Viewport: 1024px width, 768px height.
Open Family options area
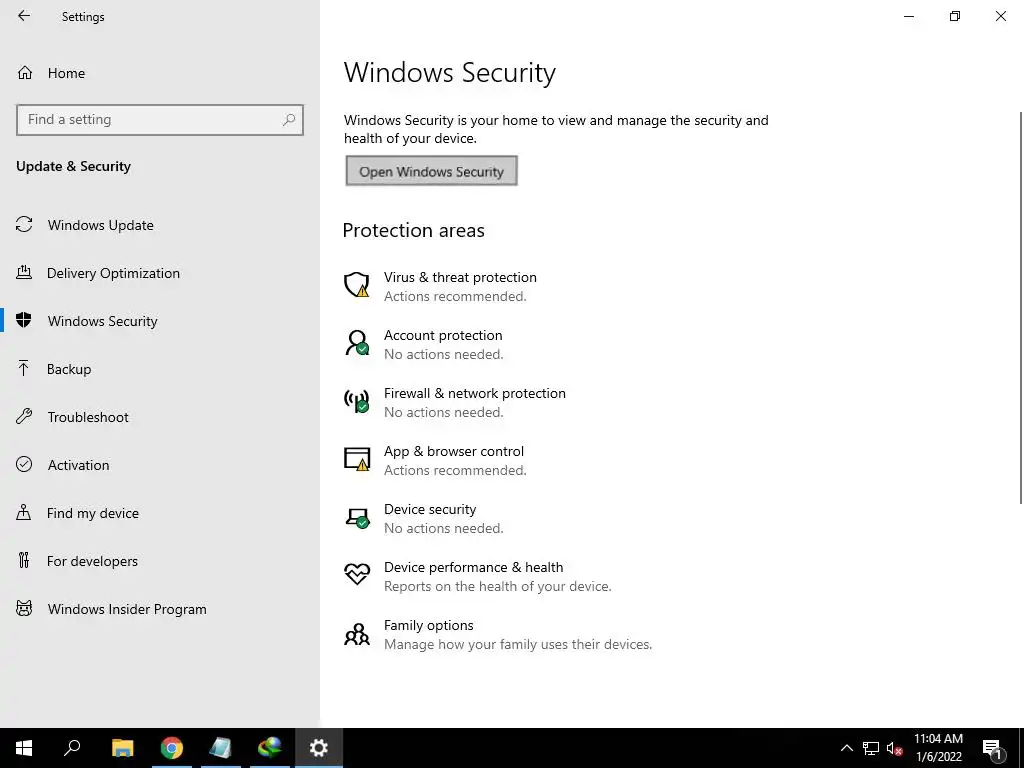[x=428, y=625]
